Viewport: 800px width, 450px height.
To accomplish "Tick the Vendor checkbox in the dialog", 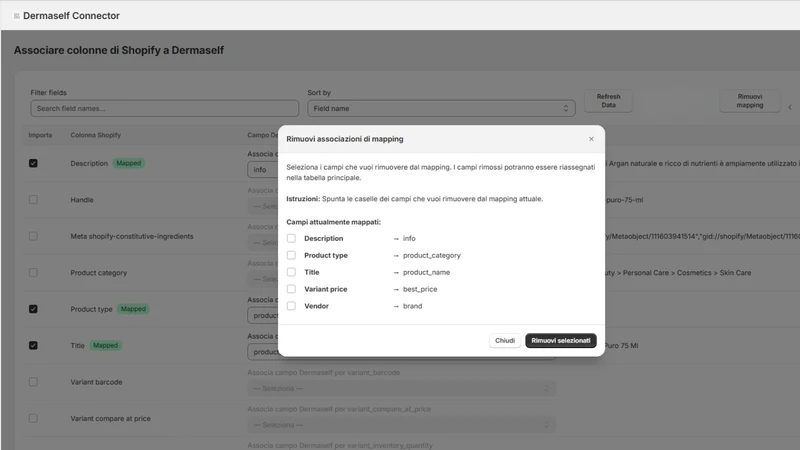I will coord(291,306).
